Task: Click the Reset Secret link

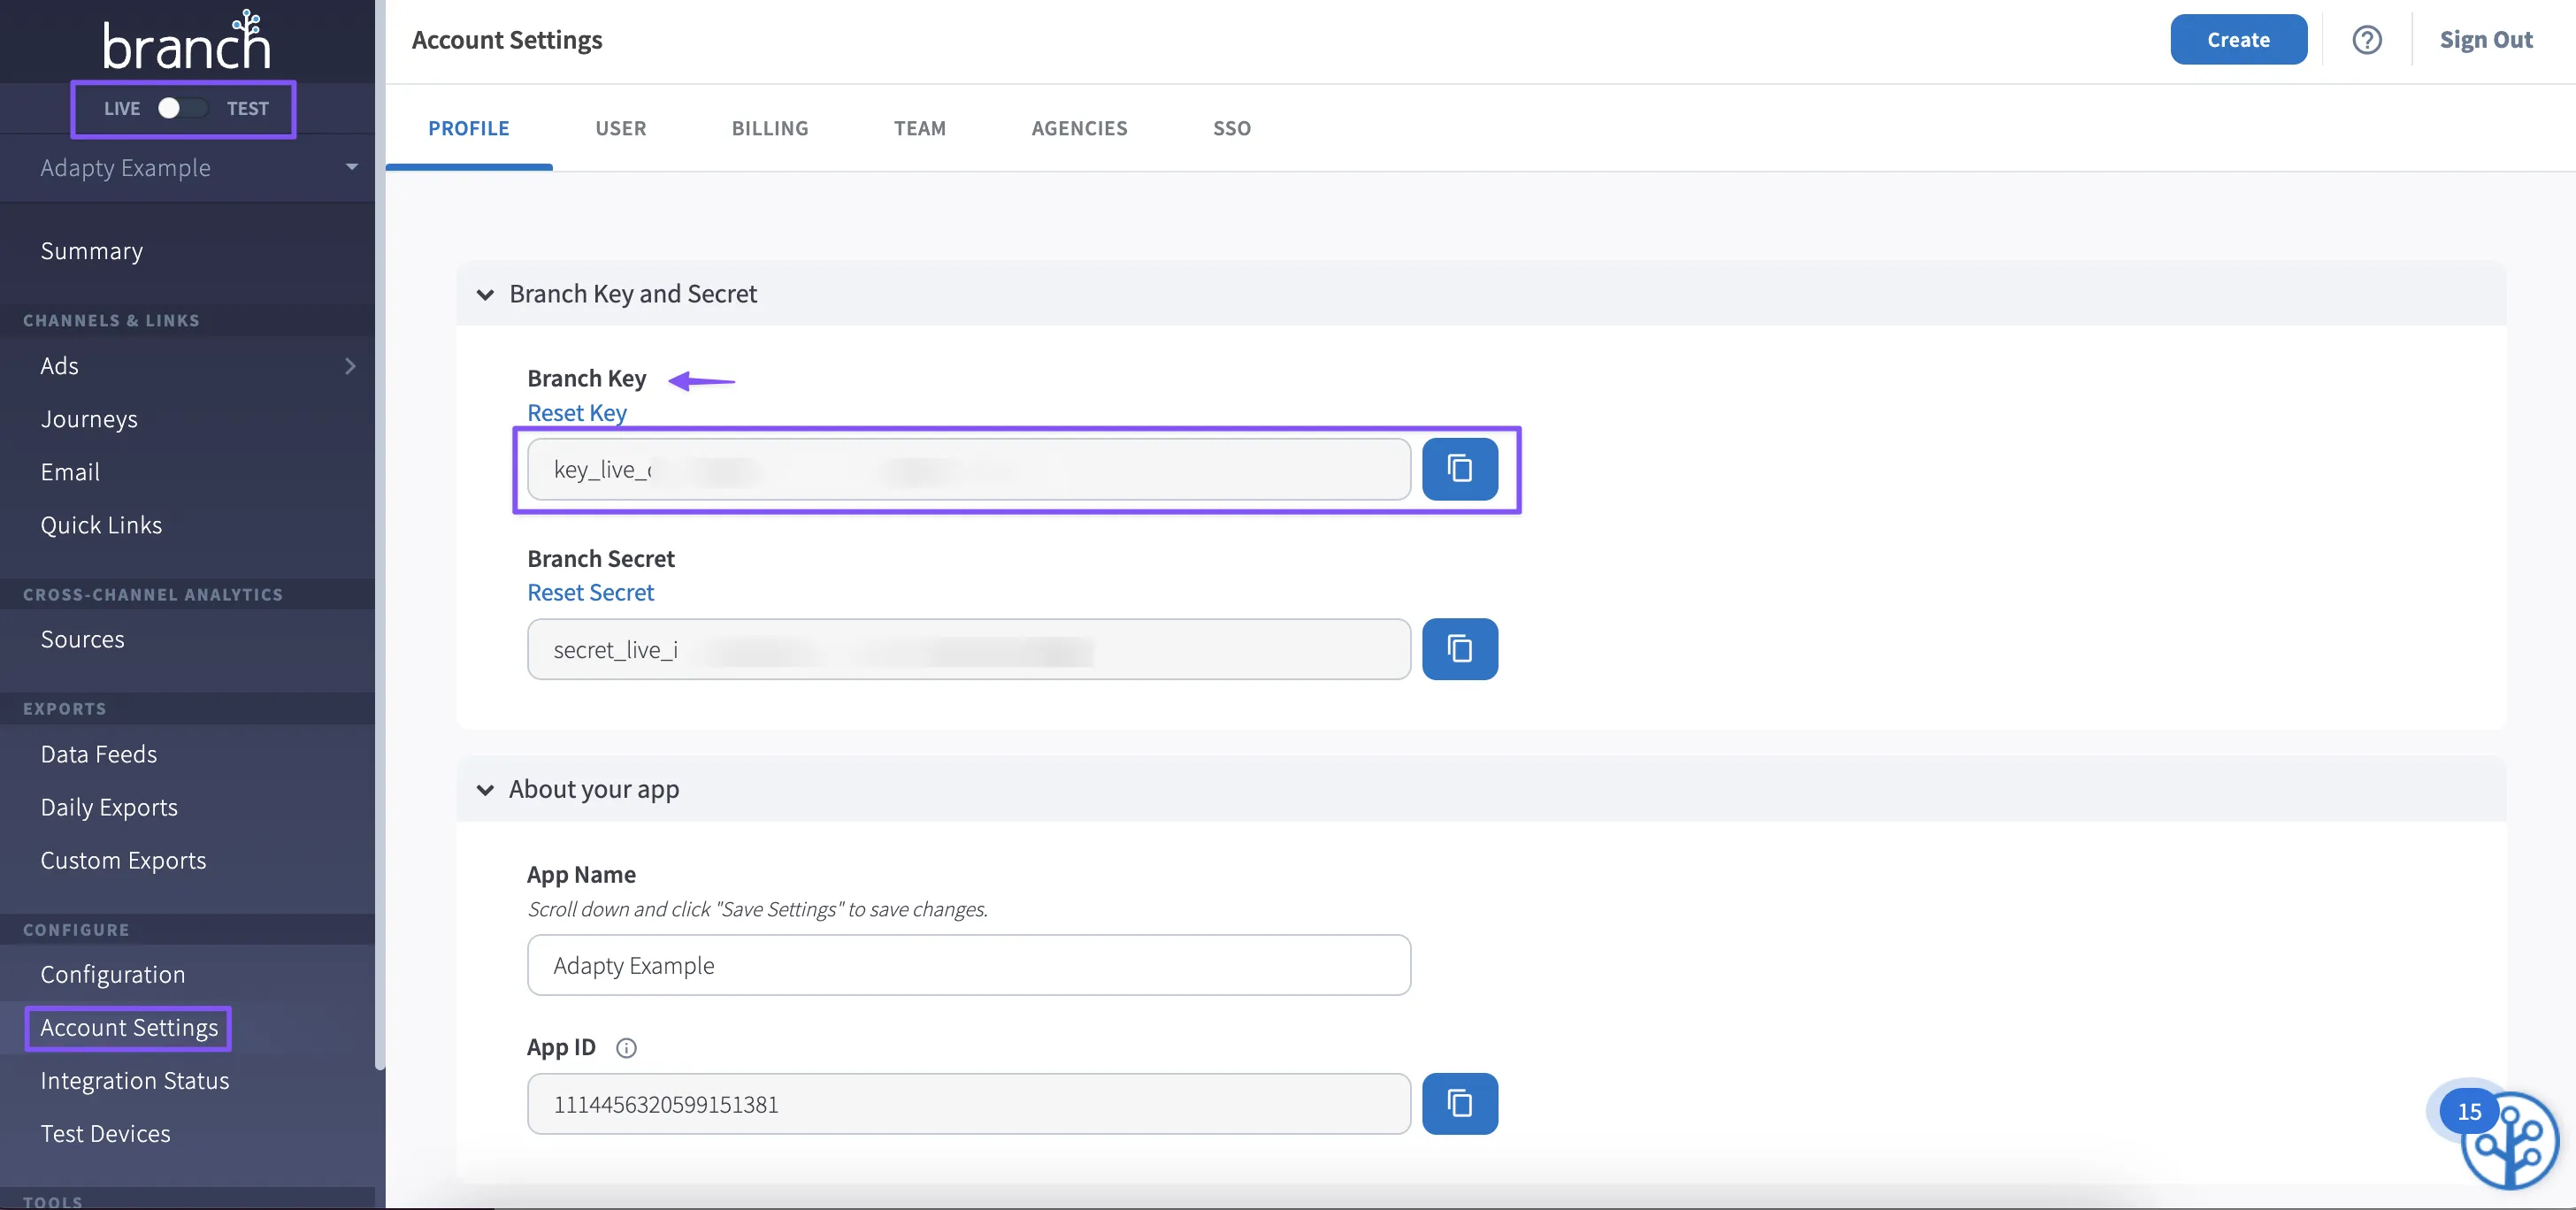Action: 590,593
